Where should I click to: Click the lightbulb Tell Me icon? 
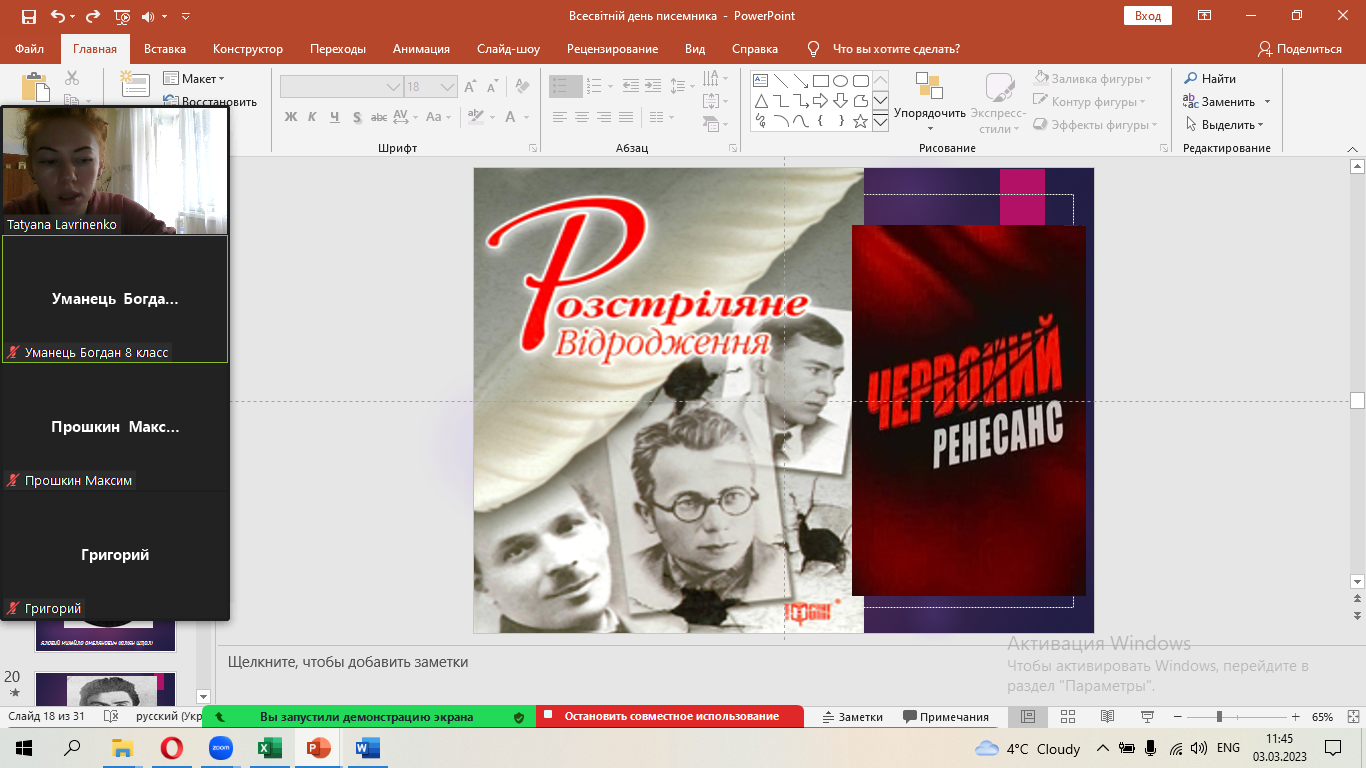point(813,49)
